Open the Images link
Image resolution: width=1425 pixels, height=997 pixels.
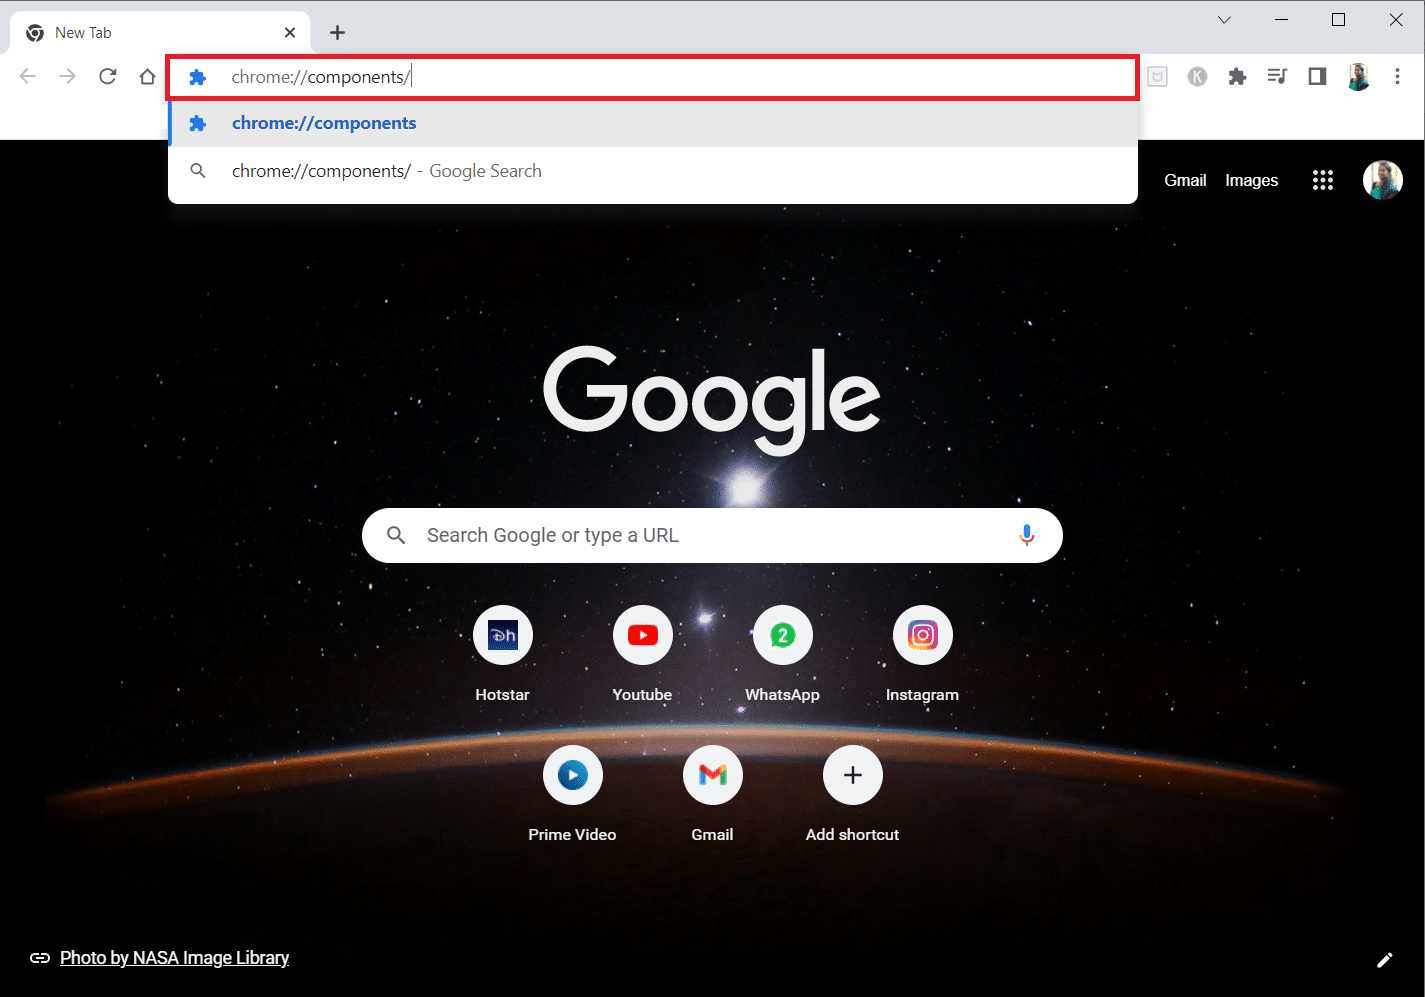point(1251,180)
